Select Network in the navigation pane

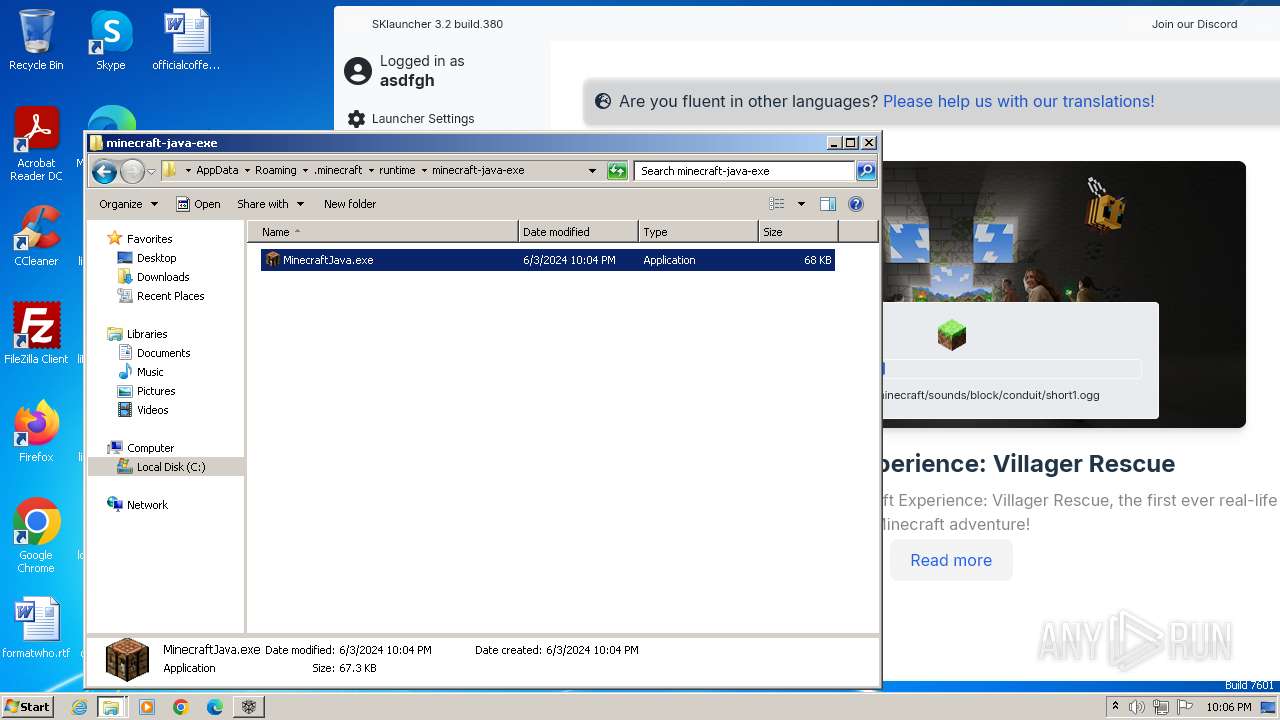tap(147, 505)
